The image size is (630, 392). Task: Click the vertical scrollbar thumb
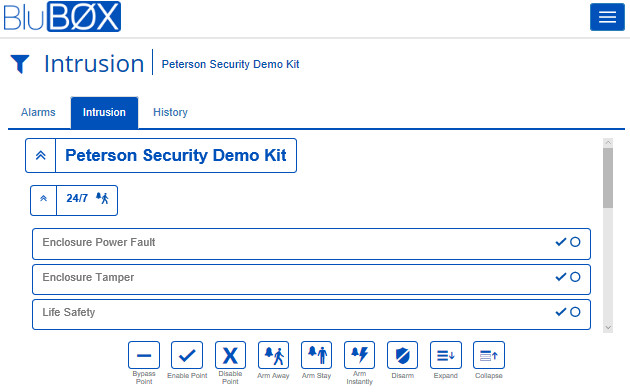click(608, 178)
